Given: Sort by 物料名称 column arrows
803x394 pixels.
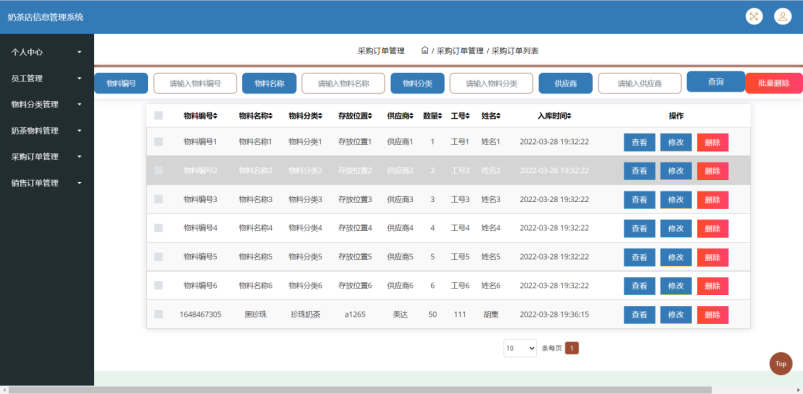Looking at the screenshot, I should point(270,116).
